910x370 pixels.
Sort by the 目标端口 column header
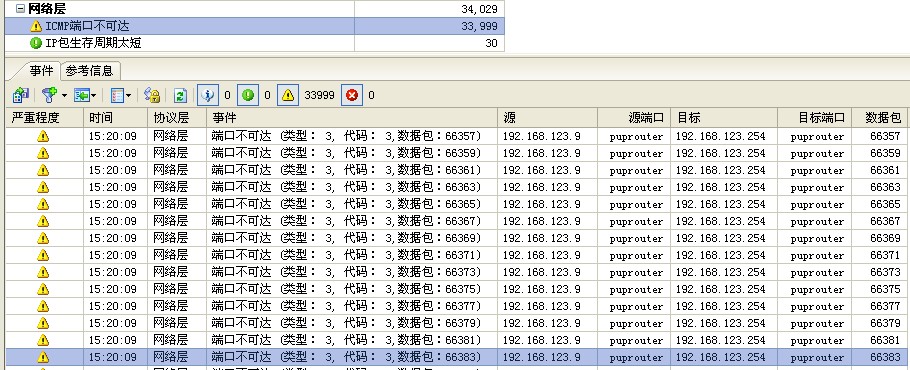[815, 118]
